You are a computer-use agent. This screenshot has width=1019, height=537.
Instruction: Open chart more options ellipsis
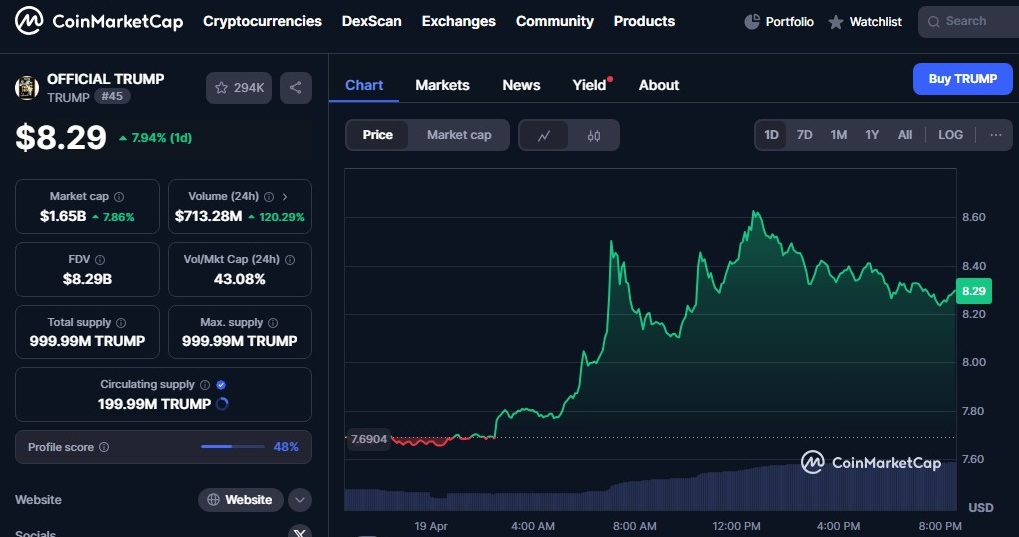(x=996, y=135)
